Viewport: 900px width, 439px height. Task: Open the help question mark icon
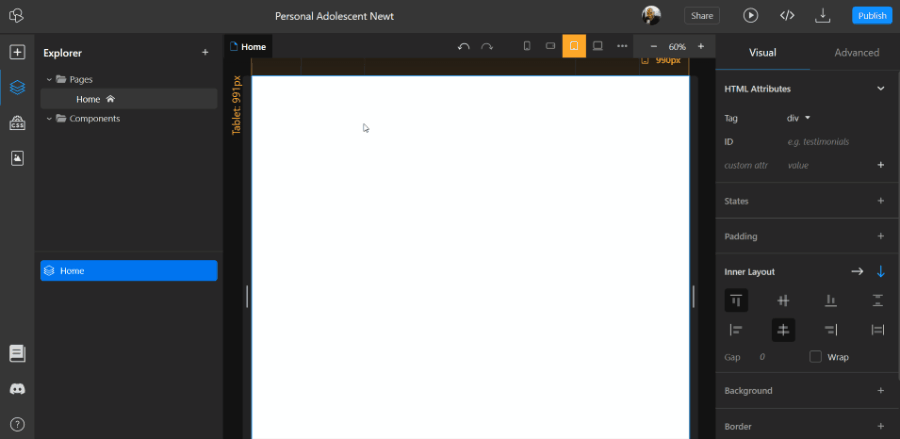(17, 425)
